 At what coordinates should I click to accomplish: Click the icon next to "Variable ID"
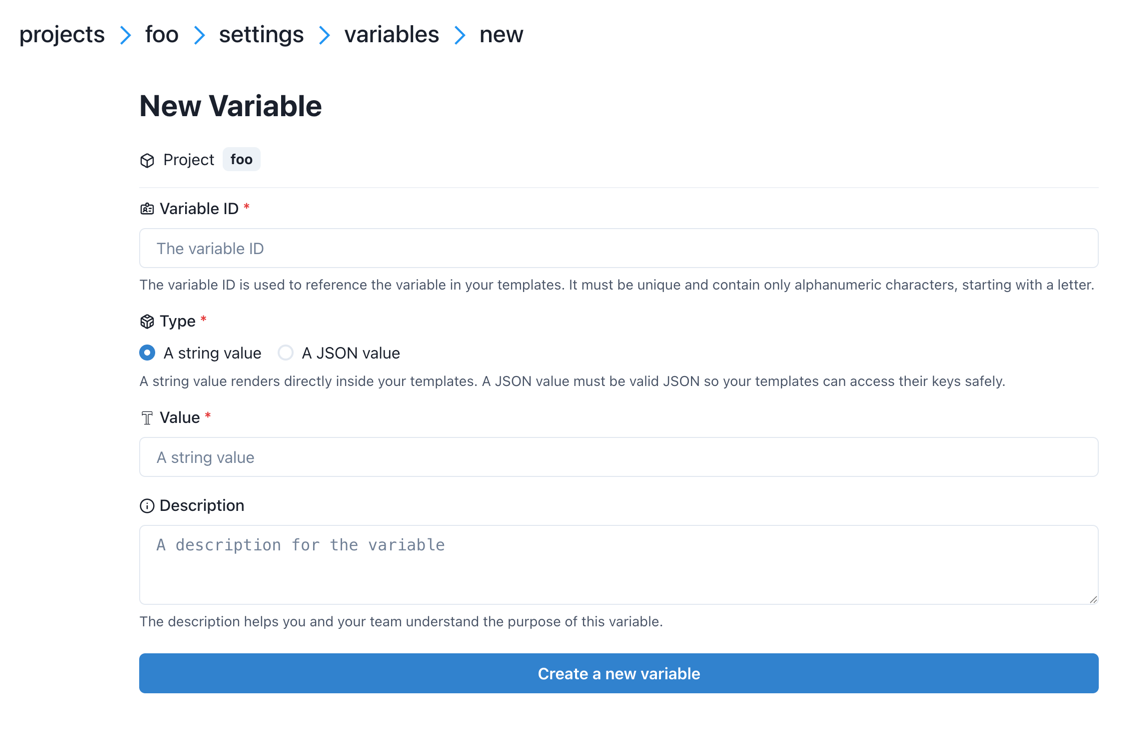[146, 208]
